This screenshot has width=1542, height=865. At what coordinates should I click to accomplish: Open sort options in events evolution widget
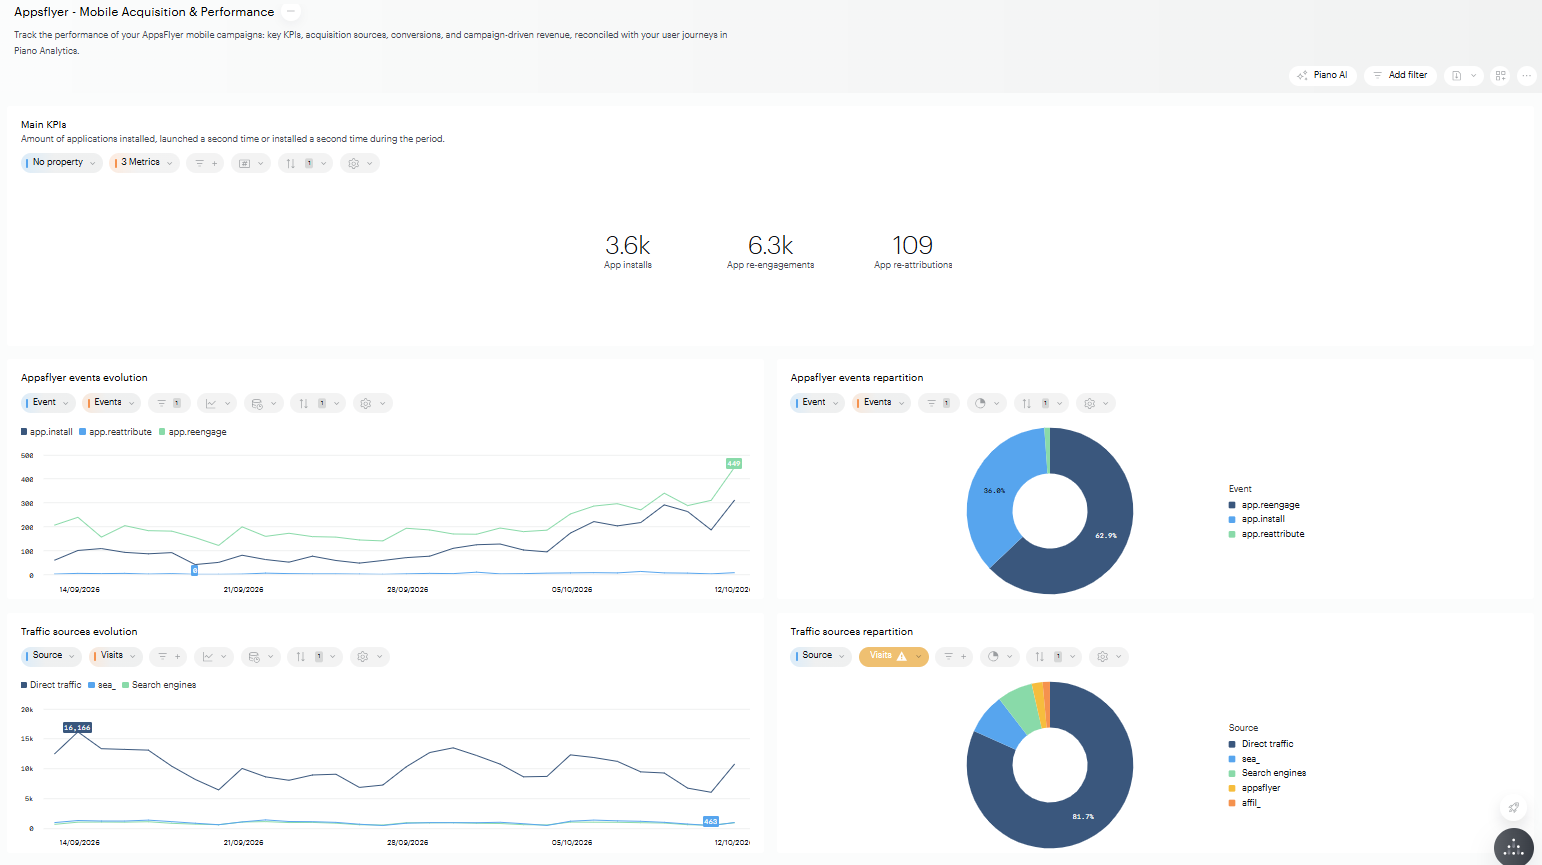(317, 403)
